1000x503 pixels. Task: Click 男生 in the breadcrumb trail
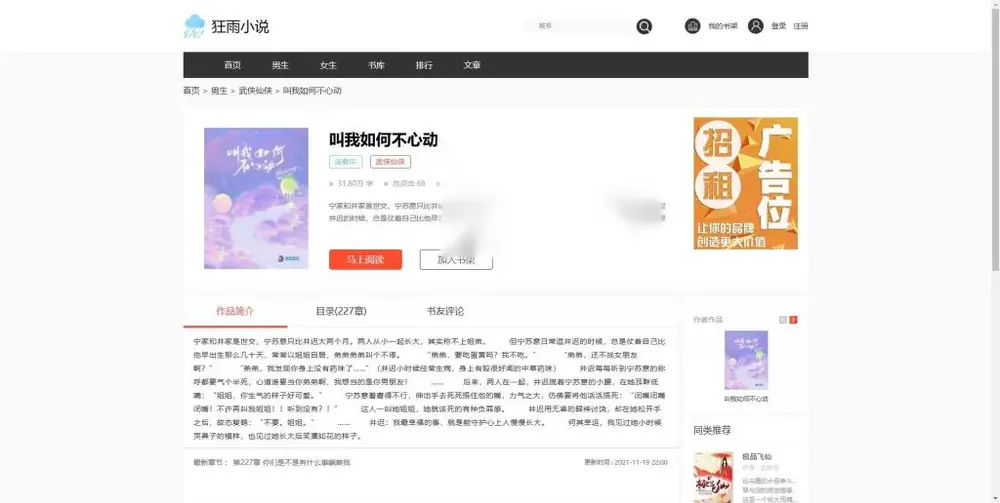click(219, 91)
